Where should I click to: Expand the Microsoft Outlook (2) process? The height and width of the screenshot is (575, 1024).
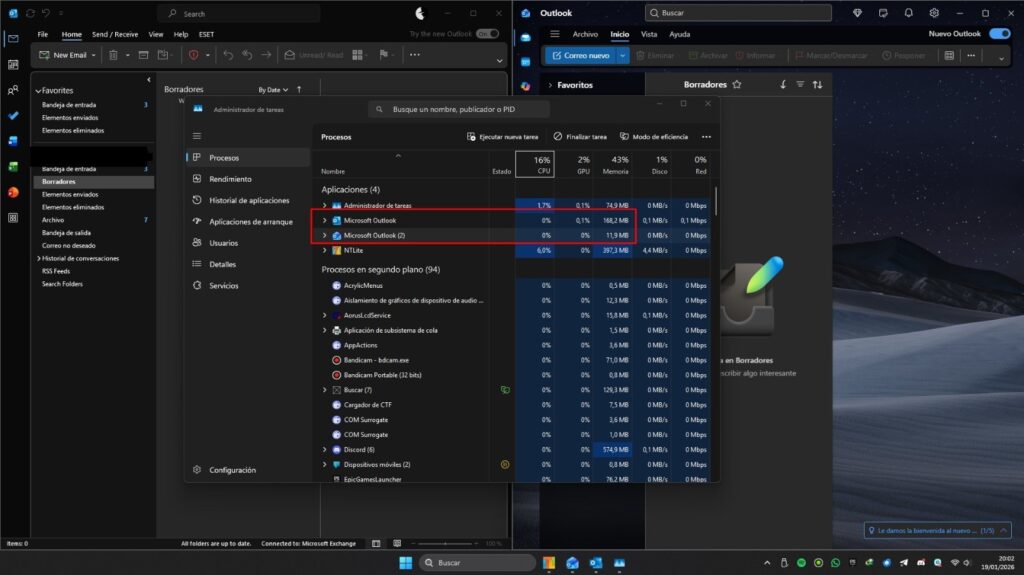coord(324,235)
